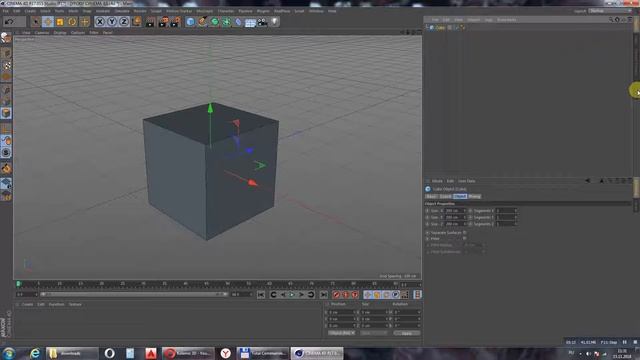Select the Live Selection arrow tool
The height and width of the screenshot is (360, 640).
36,22
